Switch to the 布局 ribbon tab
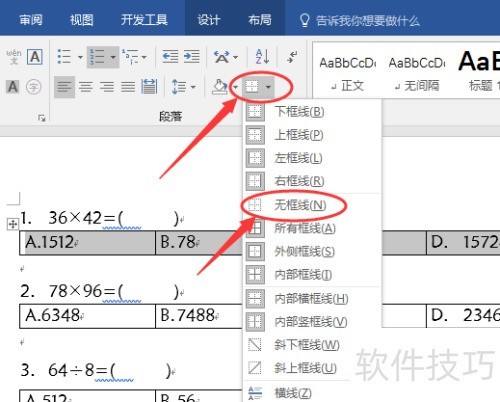Image resolution: width=500 pixels, height=402 pixels. click(260, 20)
